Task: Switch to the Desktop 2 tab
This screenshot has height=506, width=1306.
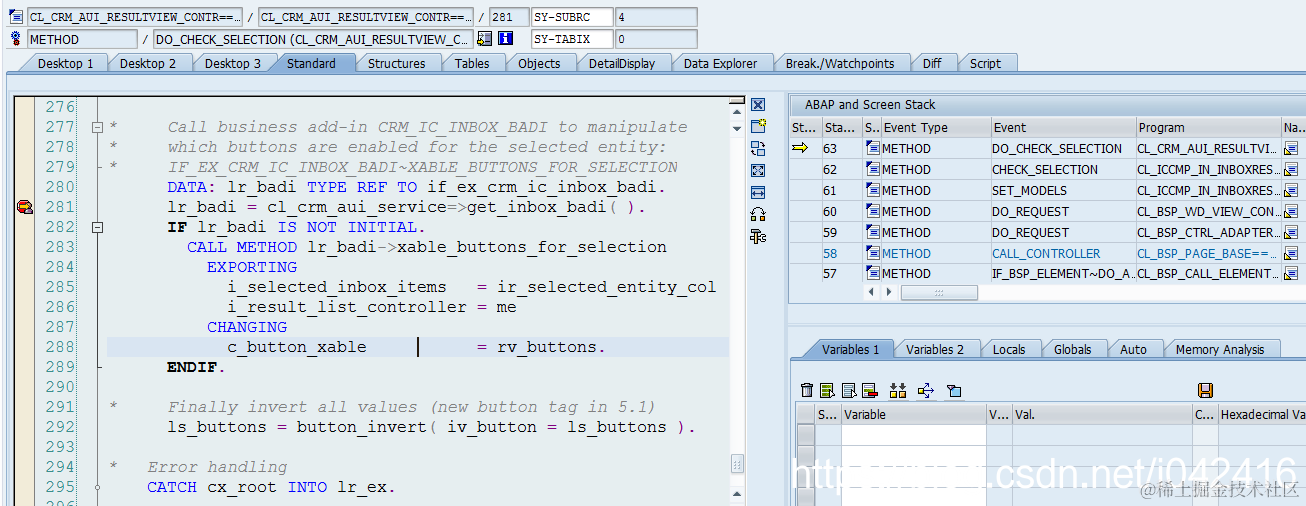Action: click(x=148, y=63)
